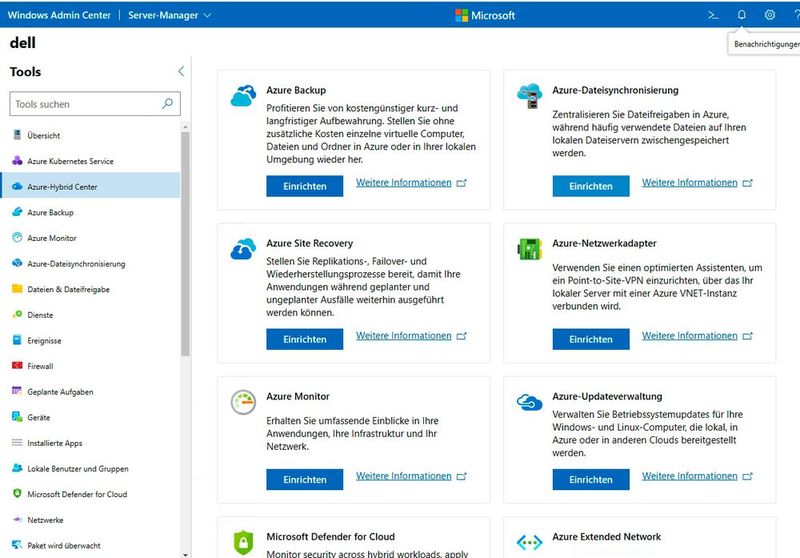
Task: Open the settings gear icon
Action: [x=770, y=15]
